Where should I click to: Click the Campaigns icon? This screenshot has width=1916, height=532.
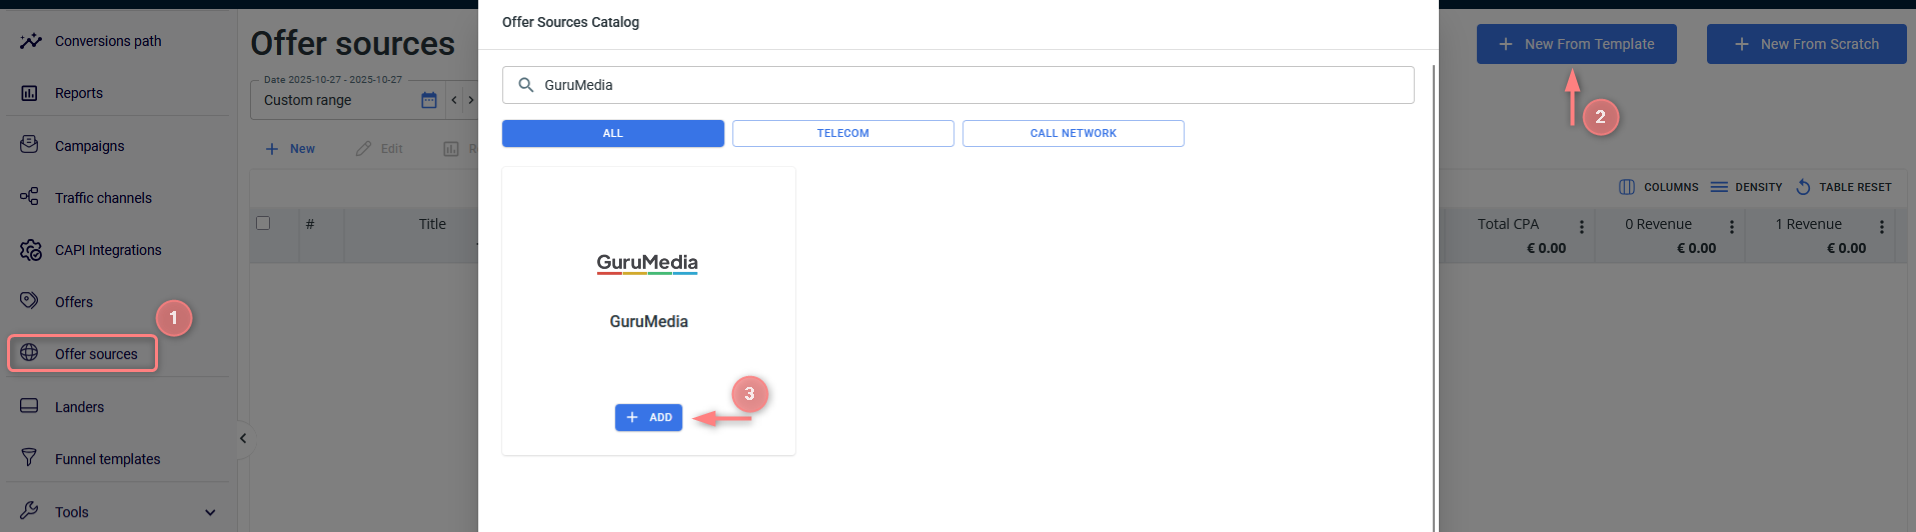click(x=30, y=145)
